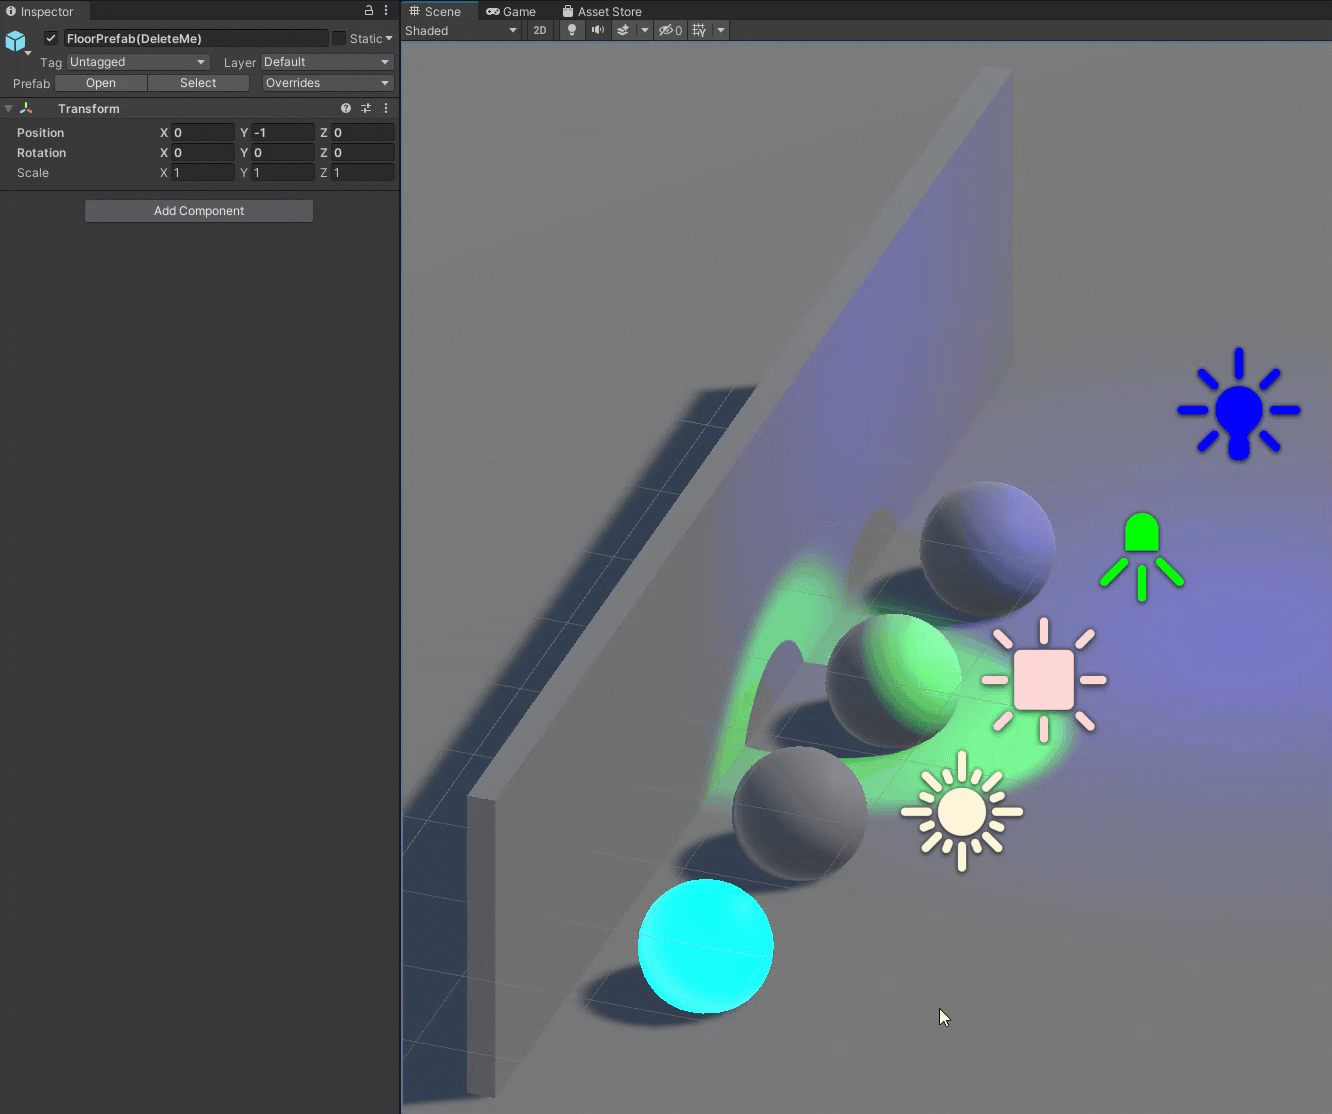Click the Scale Y field
This screenshot has width=1332, height=1114.
point(283,172)
